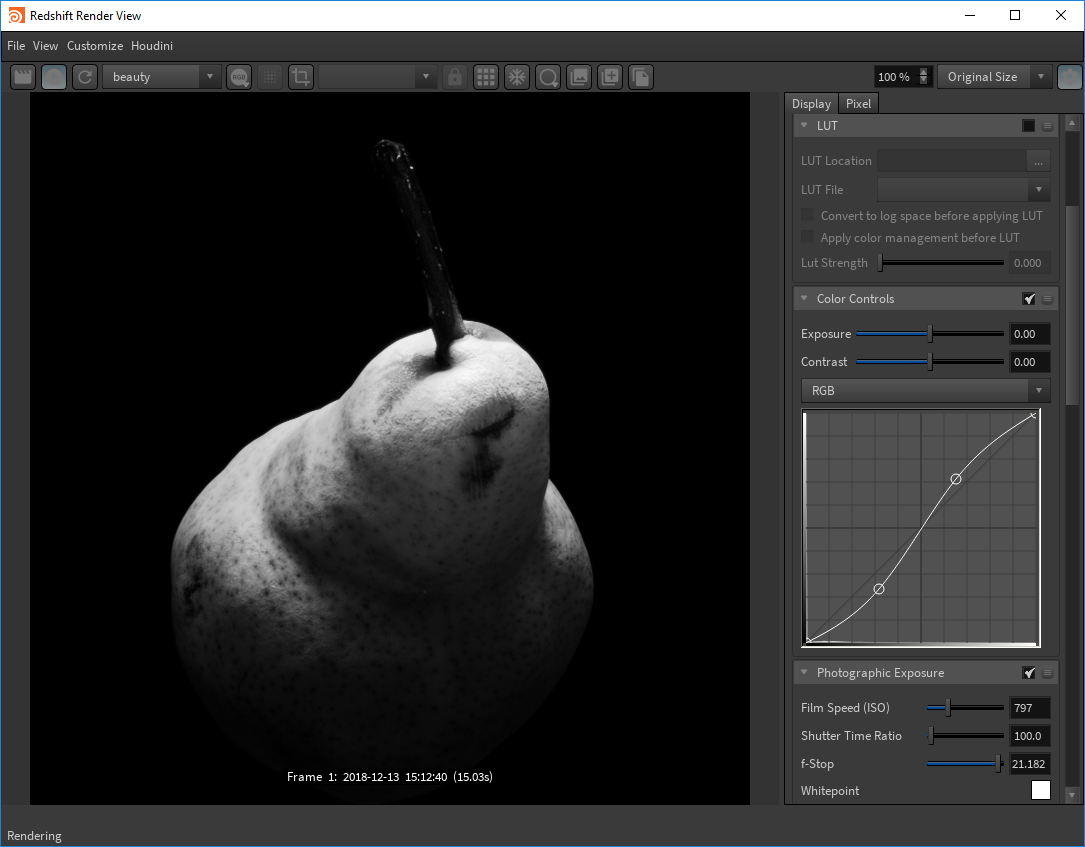Click the Film Speed ISO value field
Viewport: 1085px width, 847px height.
pyautogui.click(x=1029, y=708)
